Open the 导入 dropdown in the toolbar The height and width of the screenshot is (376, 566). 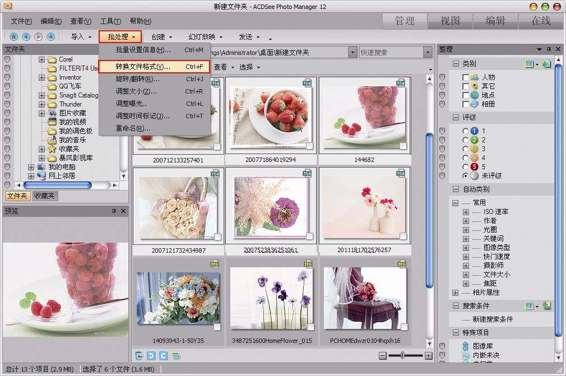81,37
